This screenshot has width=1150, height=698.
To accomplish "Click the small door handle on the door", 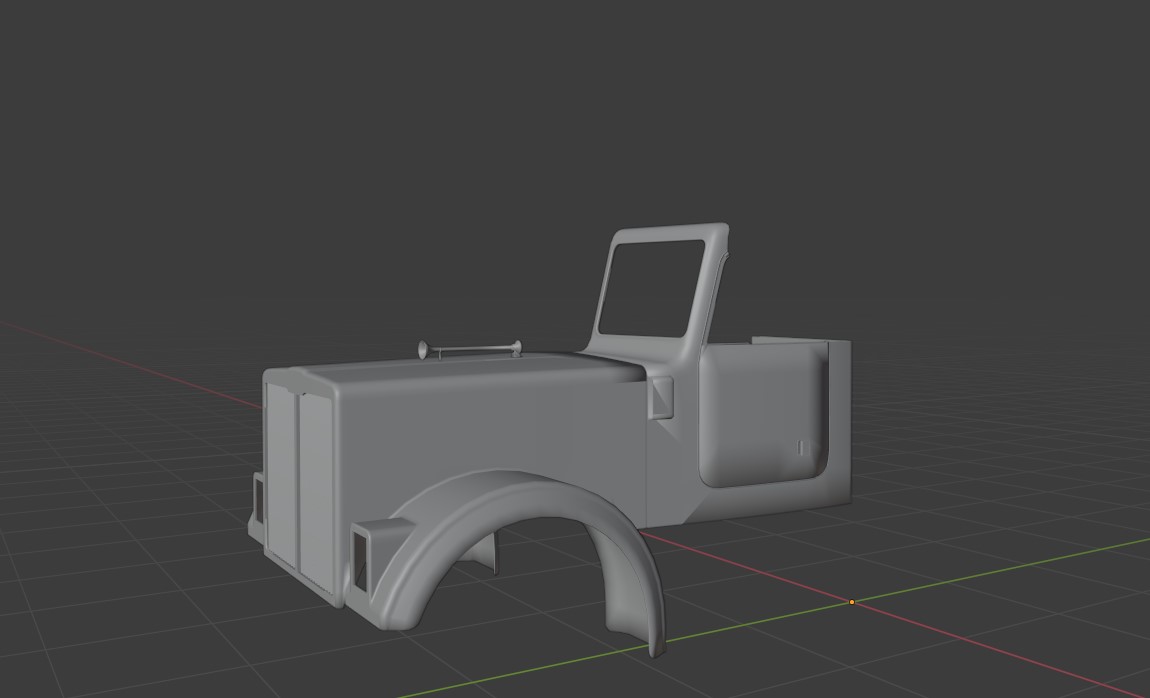I will click(801, 447).
